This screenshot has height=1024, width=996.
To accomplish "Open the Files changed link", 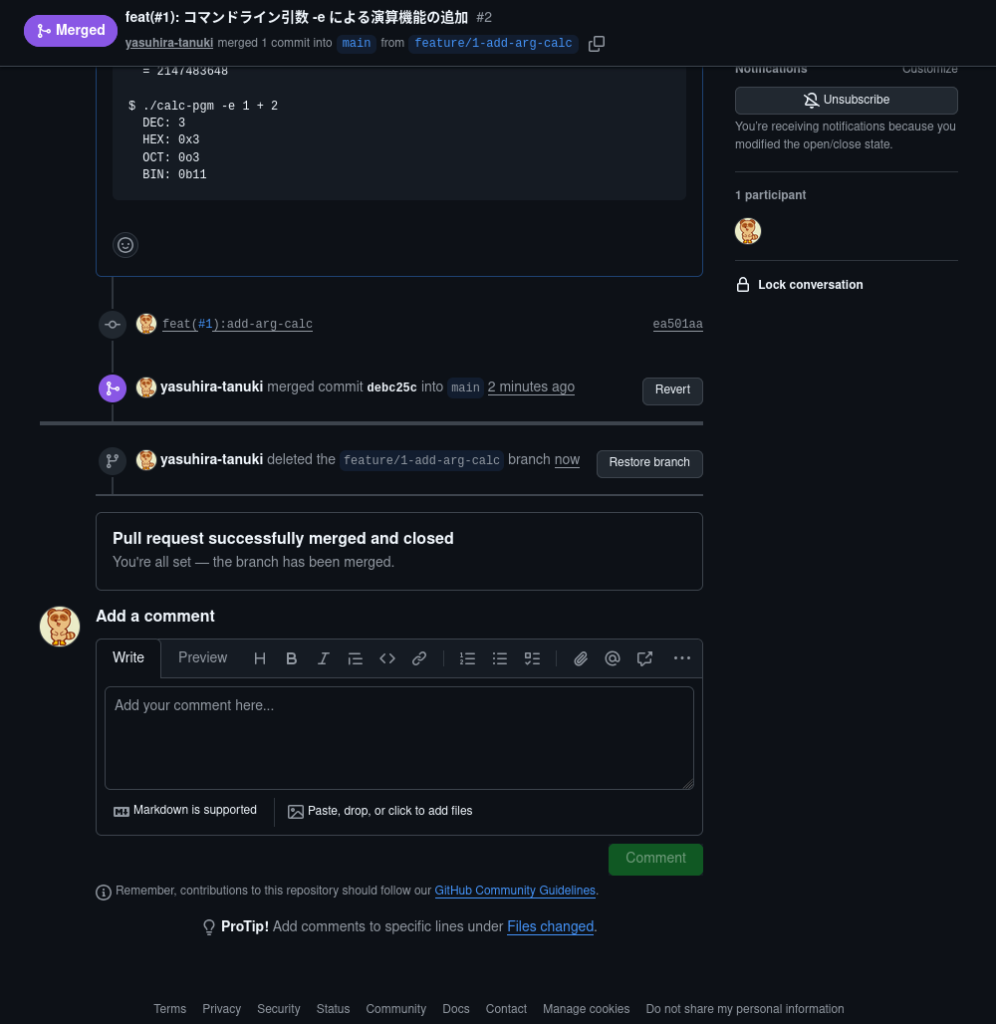I will (550, 927).
